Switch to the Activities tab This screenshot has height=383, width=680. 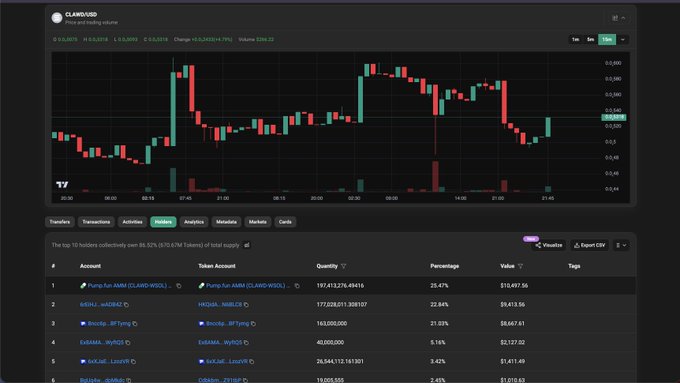132,222
